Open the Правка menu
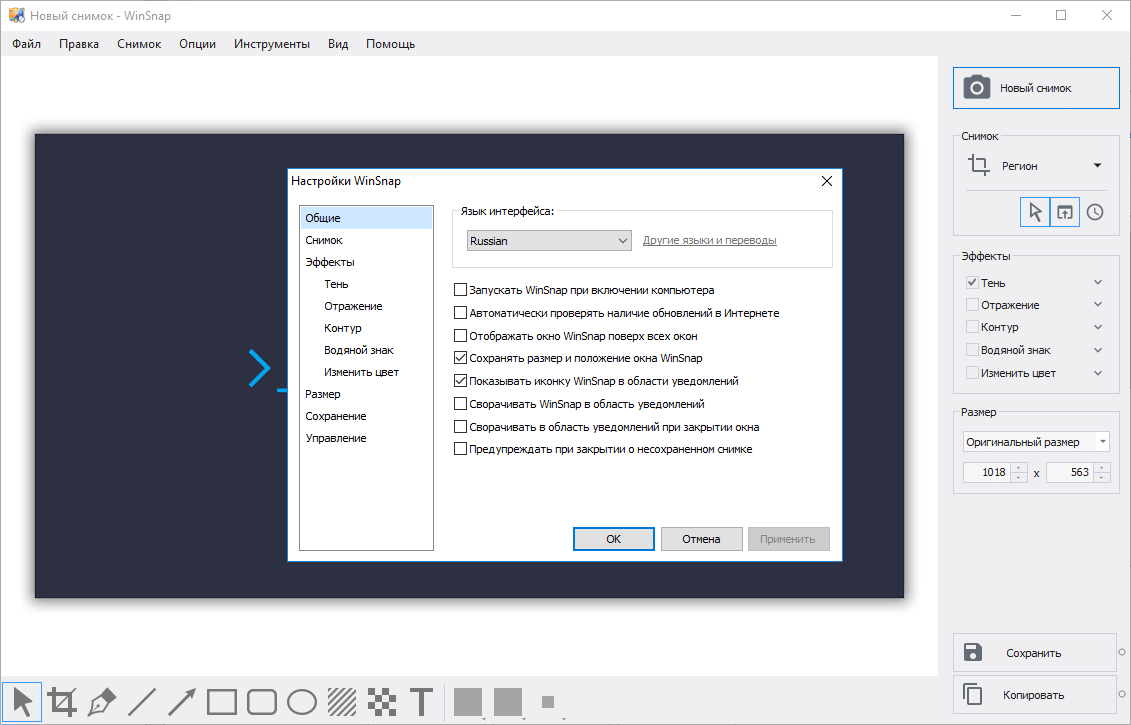 click(79, 44)
